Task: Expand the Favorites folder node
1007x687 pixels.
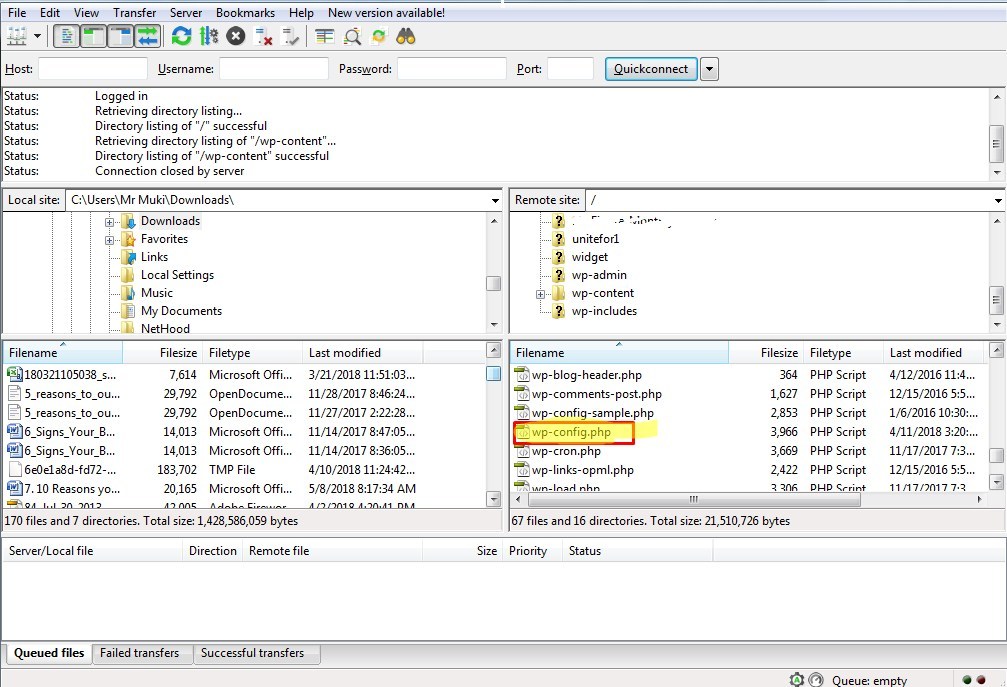Action: coord(109,240)
